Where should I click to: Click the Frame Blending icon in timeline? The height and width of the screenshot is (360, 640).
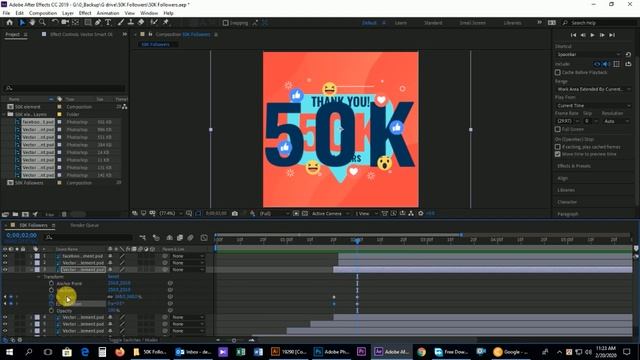click(180, 238)
